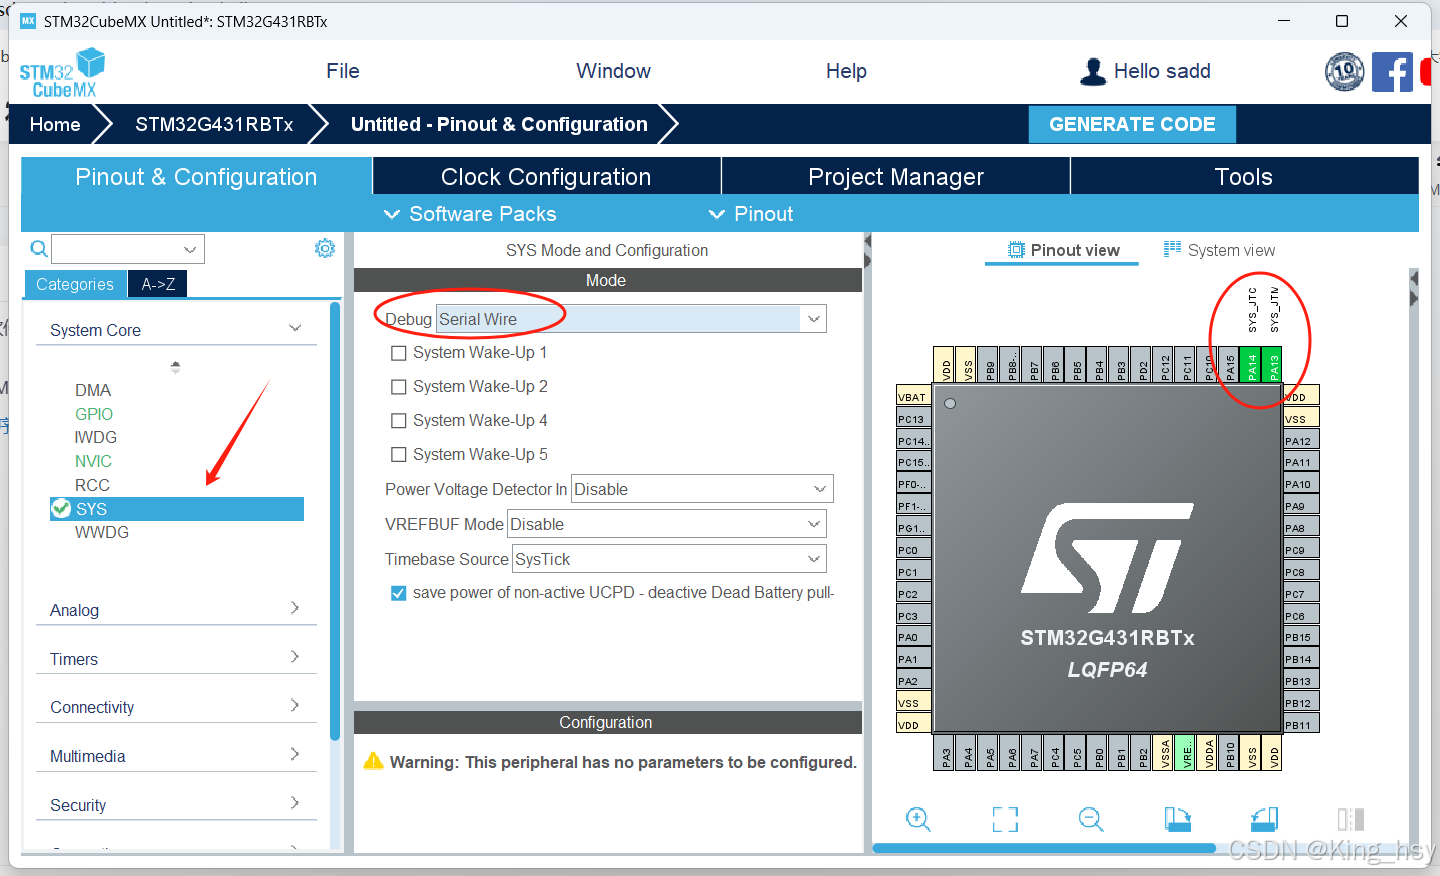Zoom out of the chip pinout
Screen dimensions: 1440x876
[x=1091, y=820]
